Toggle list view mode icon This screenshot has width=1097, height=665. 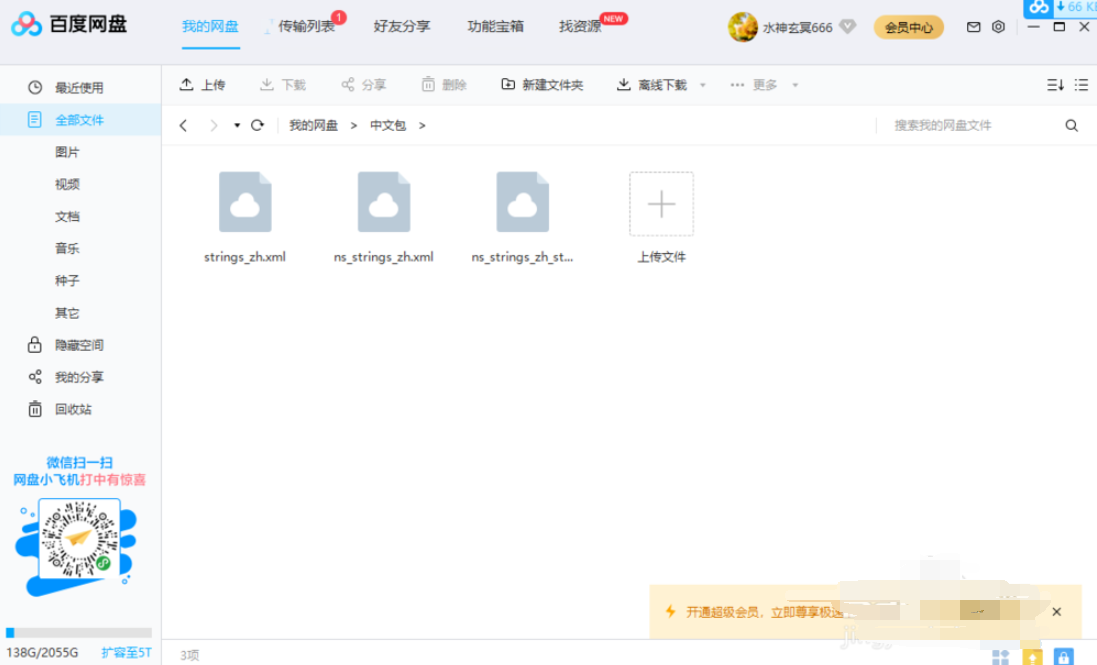[x=1081, y=85]
